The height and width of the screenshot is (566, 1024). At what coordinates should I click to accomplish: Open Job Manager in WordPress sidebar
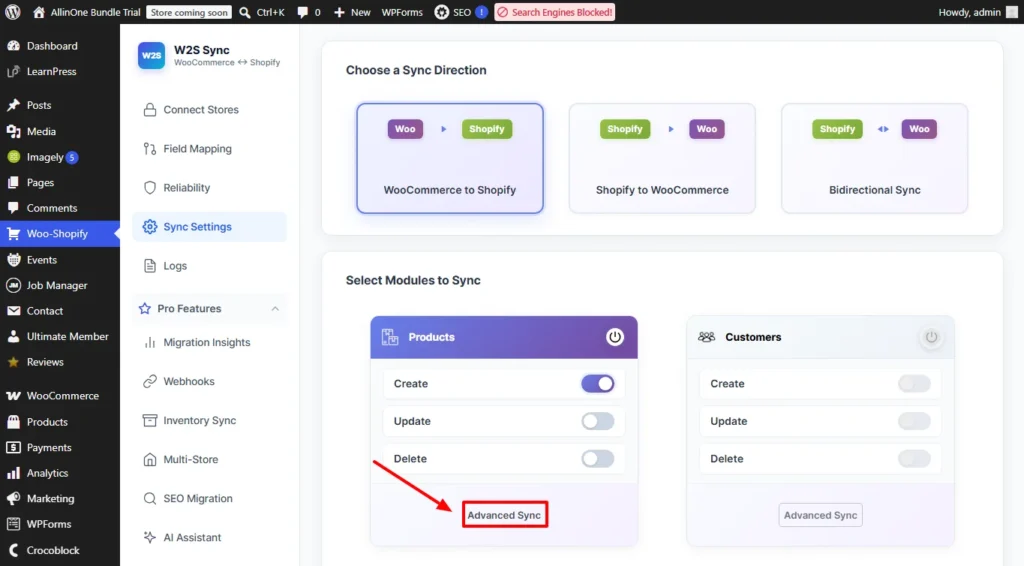pos(59,285)
